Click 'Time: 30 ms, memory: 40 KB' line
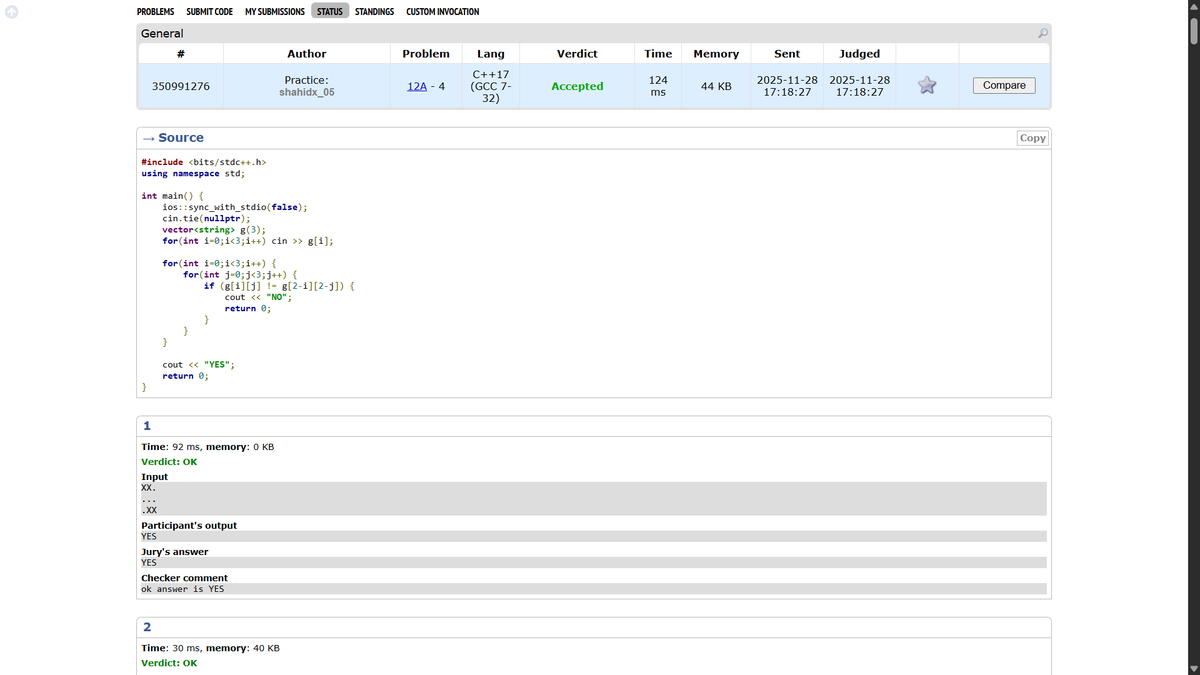The height and width of the screenshot is (675, 1200). coord(210,648)
